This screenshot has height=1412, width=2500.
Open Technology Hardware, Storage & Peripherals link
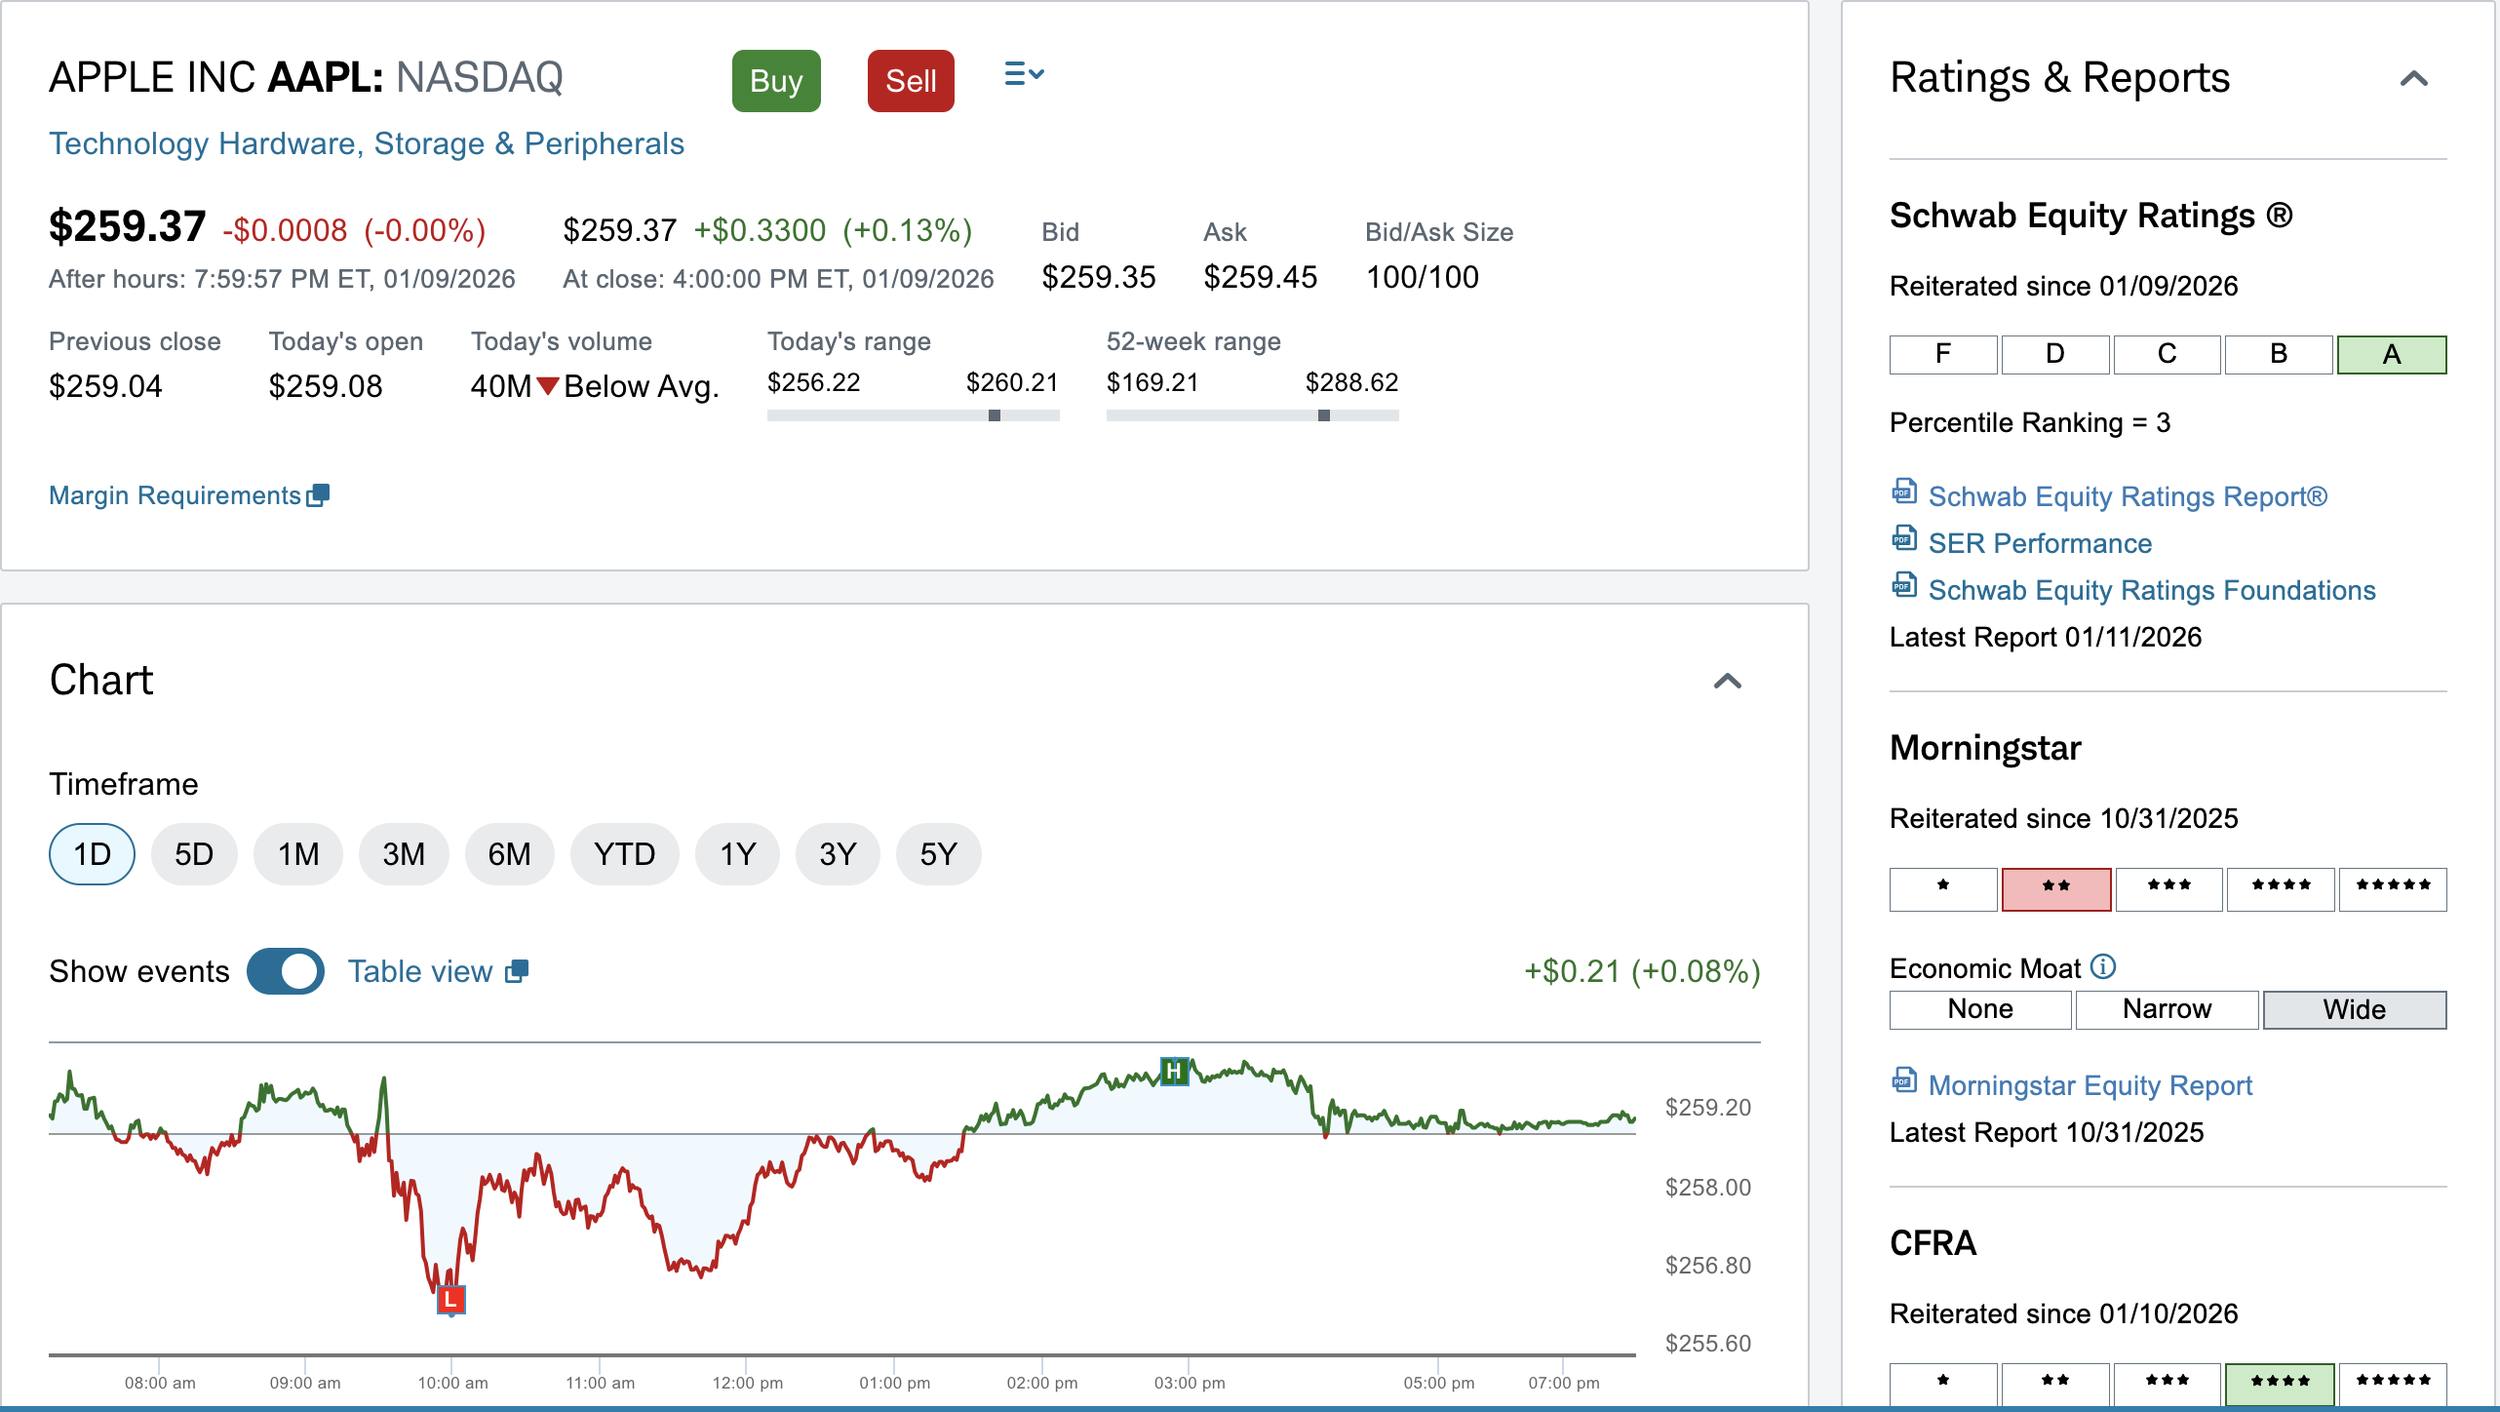click(366, 144)
